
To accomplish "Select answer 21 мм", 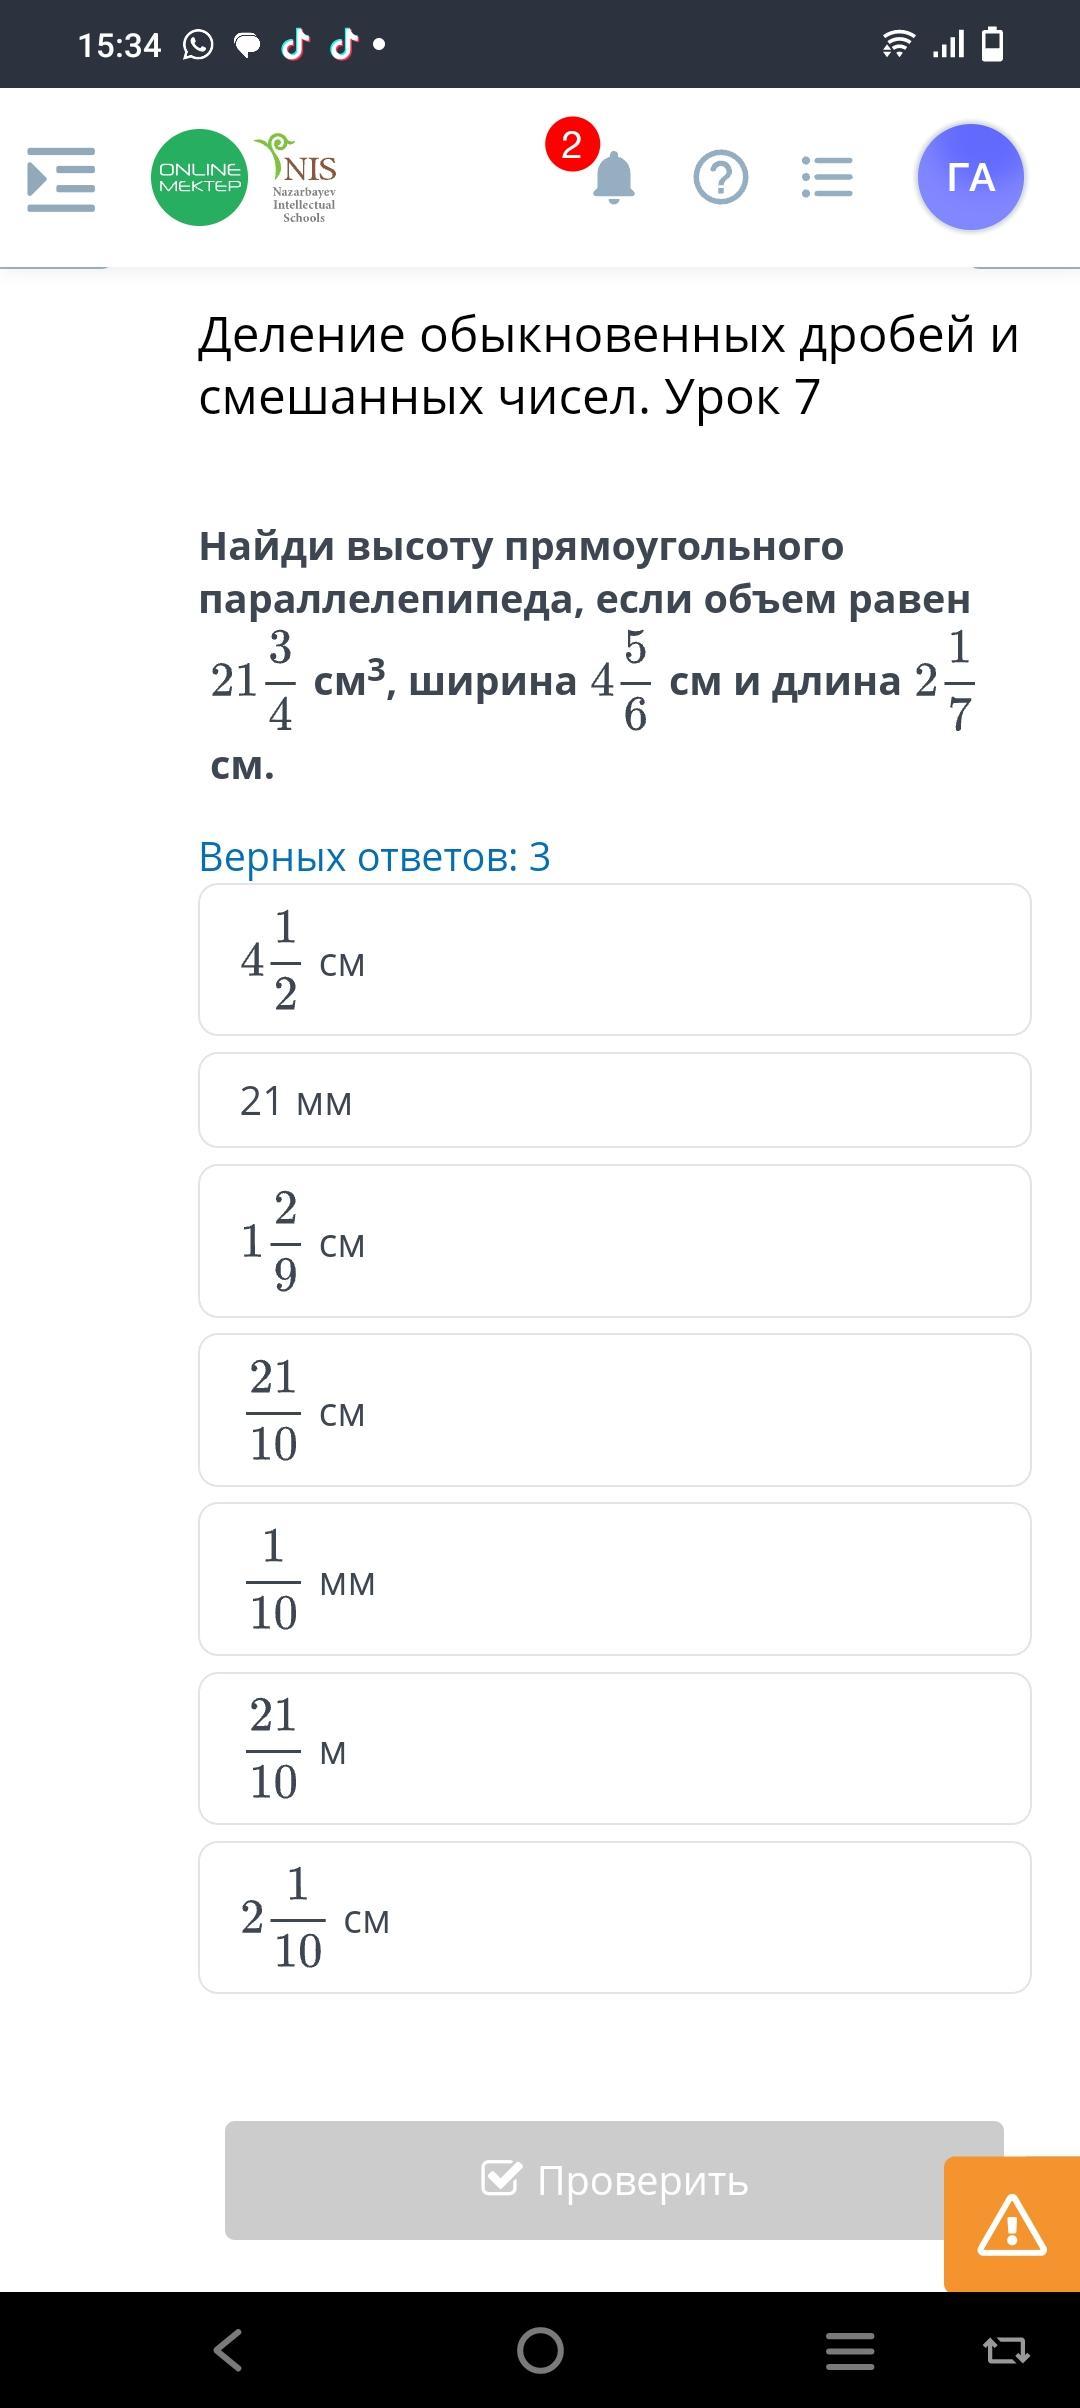I will (x=615, y=1100).
